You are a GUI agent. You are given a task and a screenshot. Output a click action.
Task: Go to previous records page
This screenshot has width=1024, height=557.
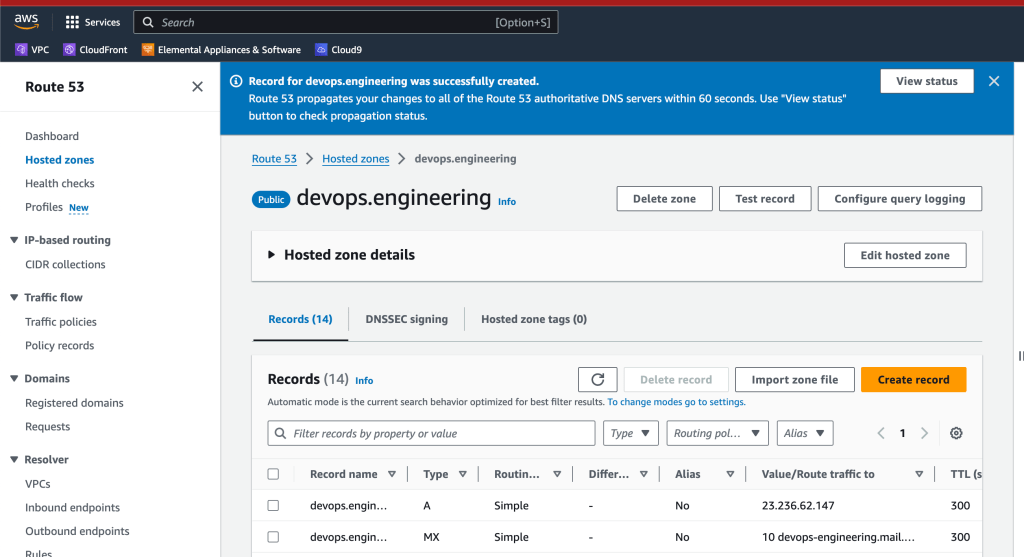(x=881, y=433)
